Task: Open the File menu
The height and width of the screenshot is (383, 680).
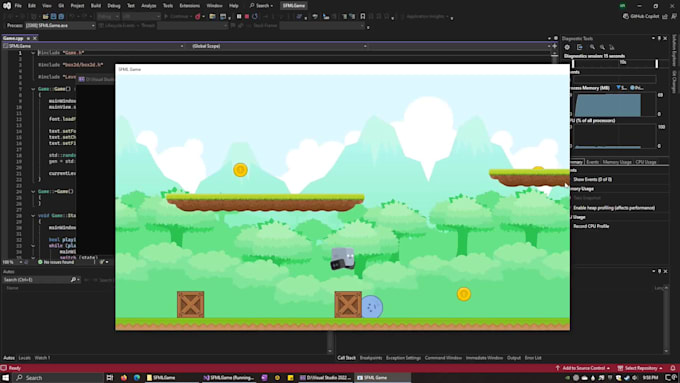Action: pos(18,6)
